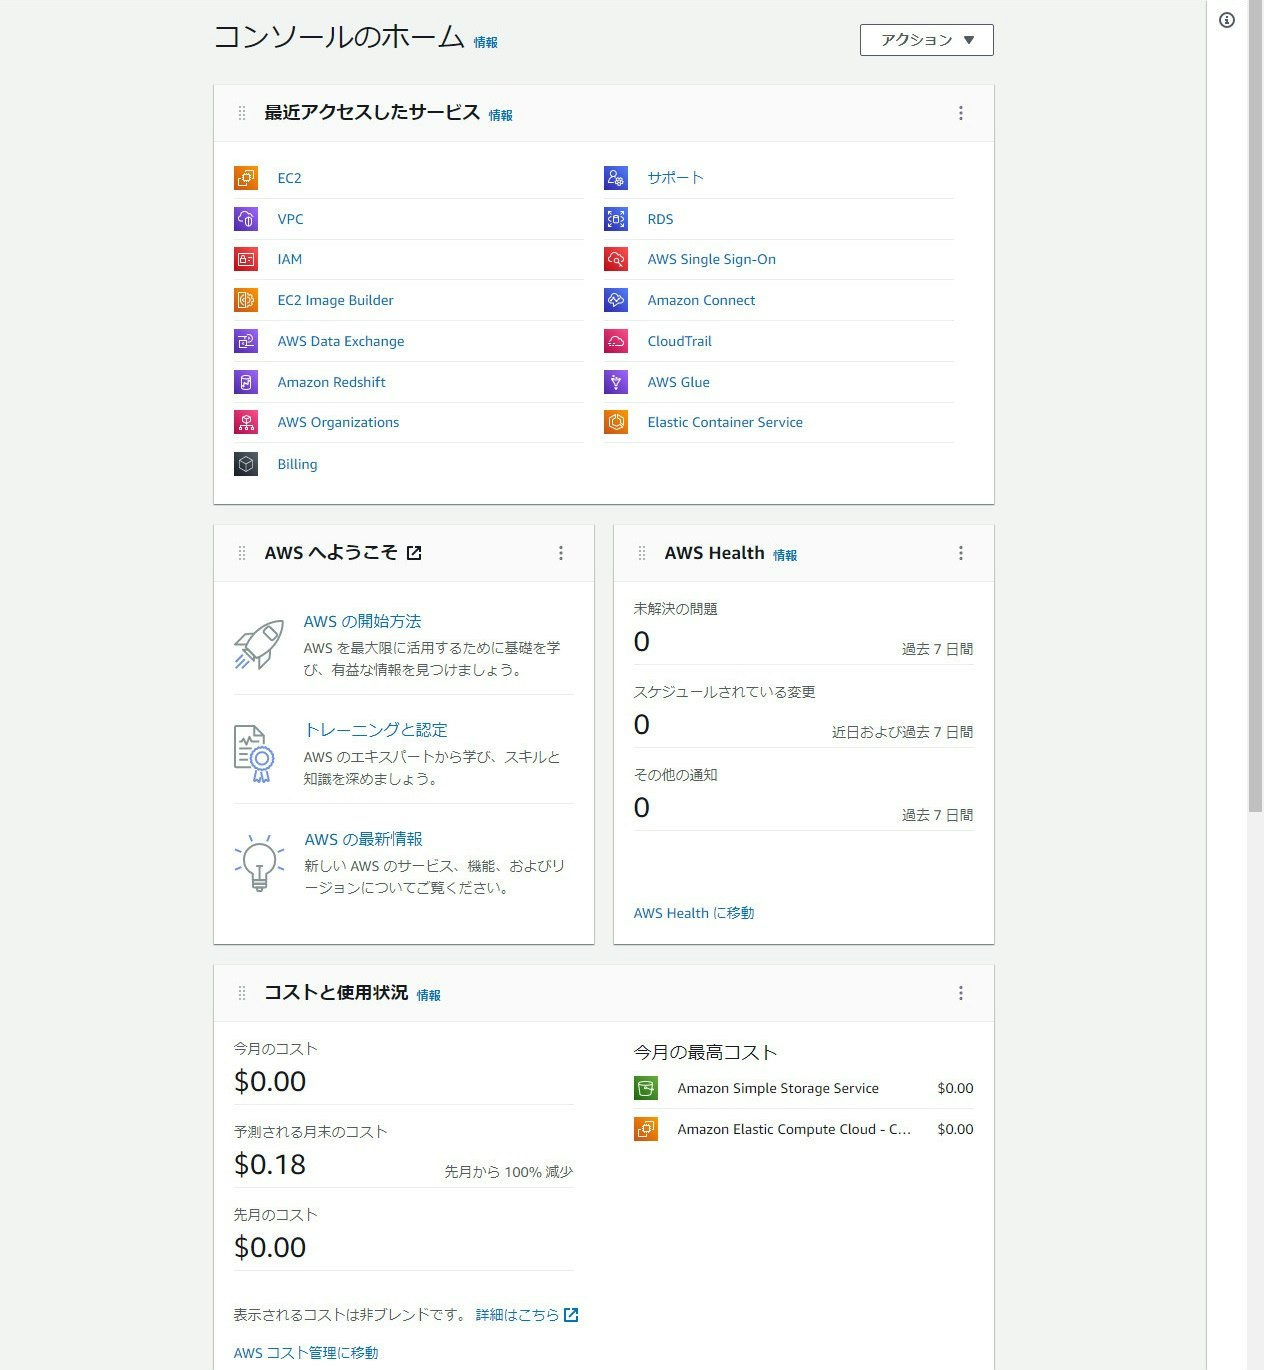
Task: Click the Amazon Connect icon
Action: coord(616,300)
